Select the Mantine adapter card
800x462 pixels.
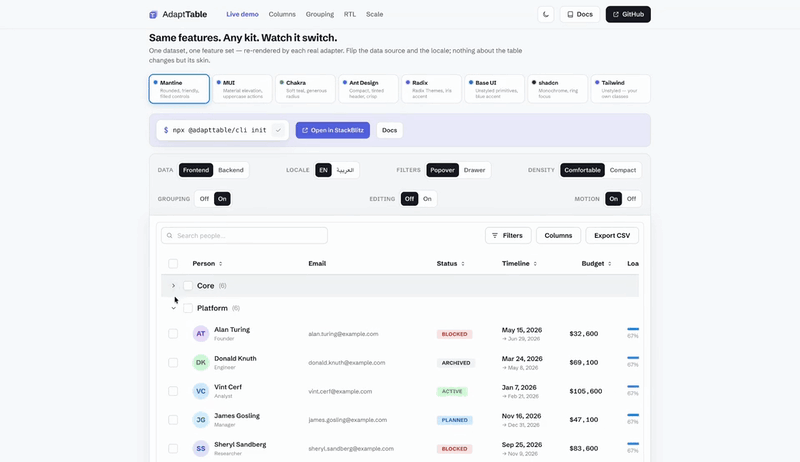tap(179, 89)
